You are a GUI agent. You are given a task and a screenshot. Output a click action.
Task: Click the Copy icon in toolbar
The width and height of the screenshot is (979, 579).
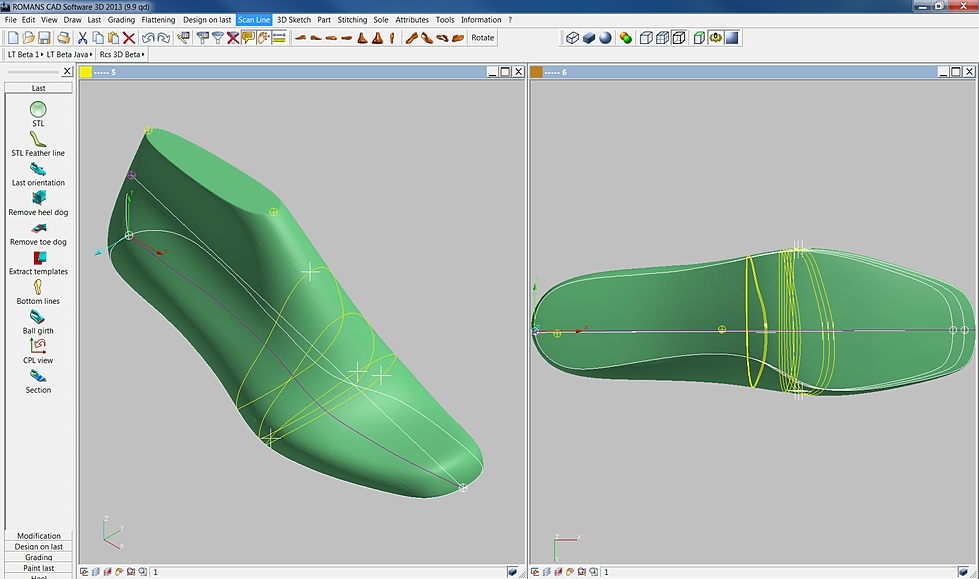(98, 38)
